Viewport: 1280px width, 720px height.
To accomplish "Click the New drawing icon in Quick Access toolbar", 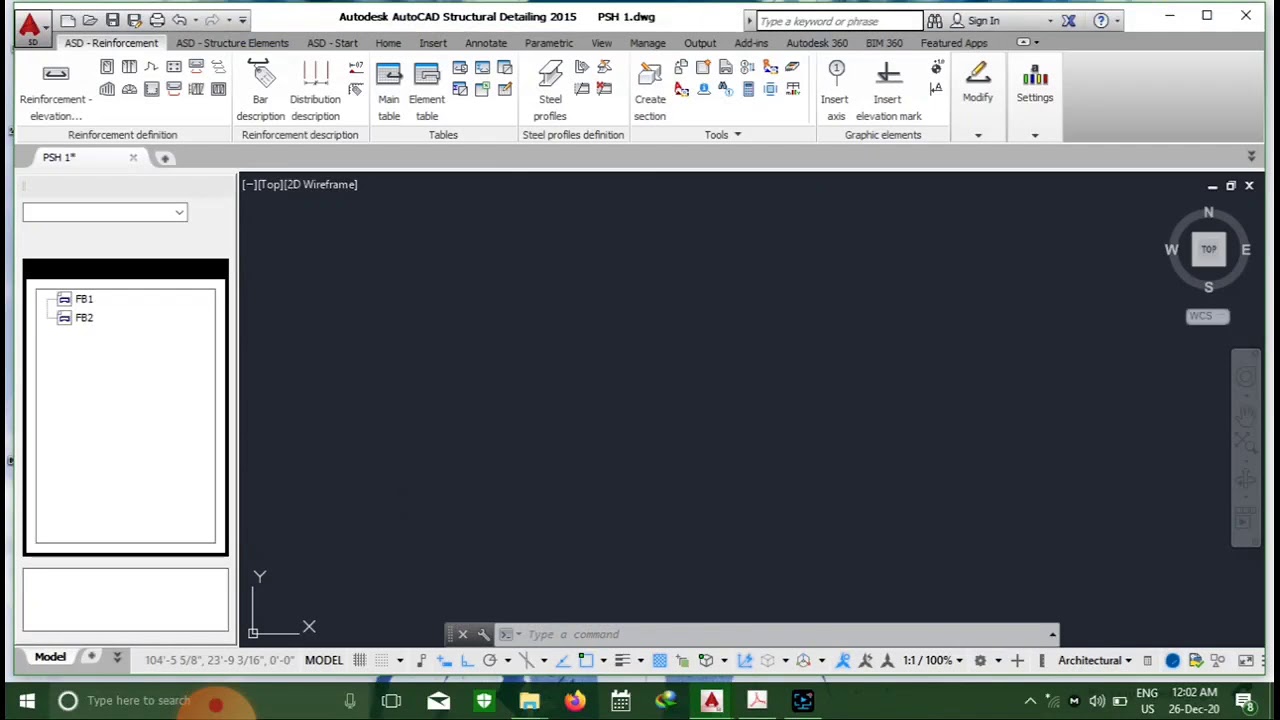I will click(x=68, y=20).
